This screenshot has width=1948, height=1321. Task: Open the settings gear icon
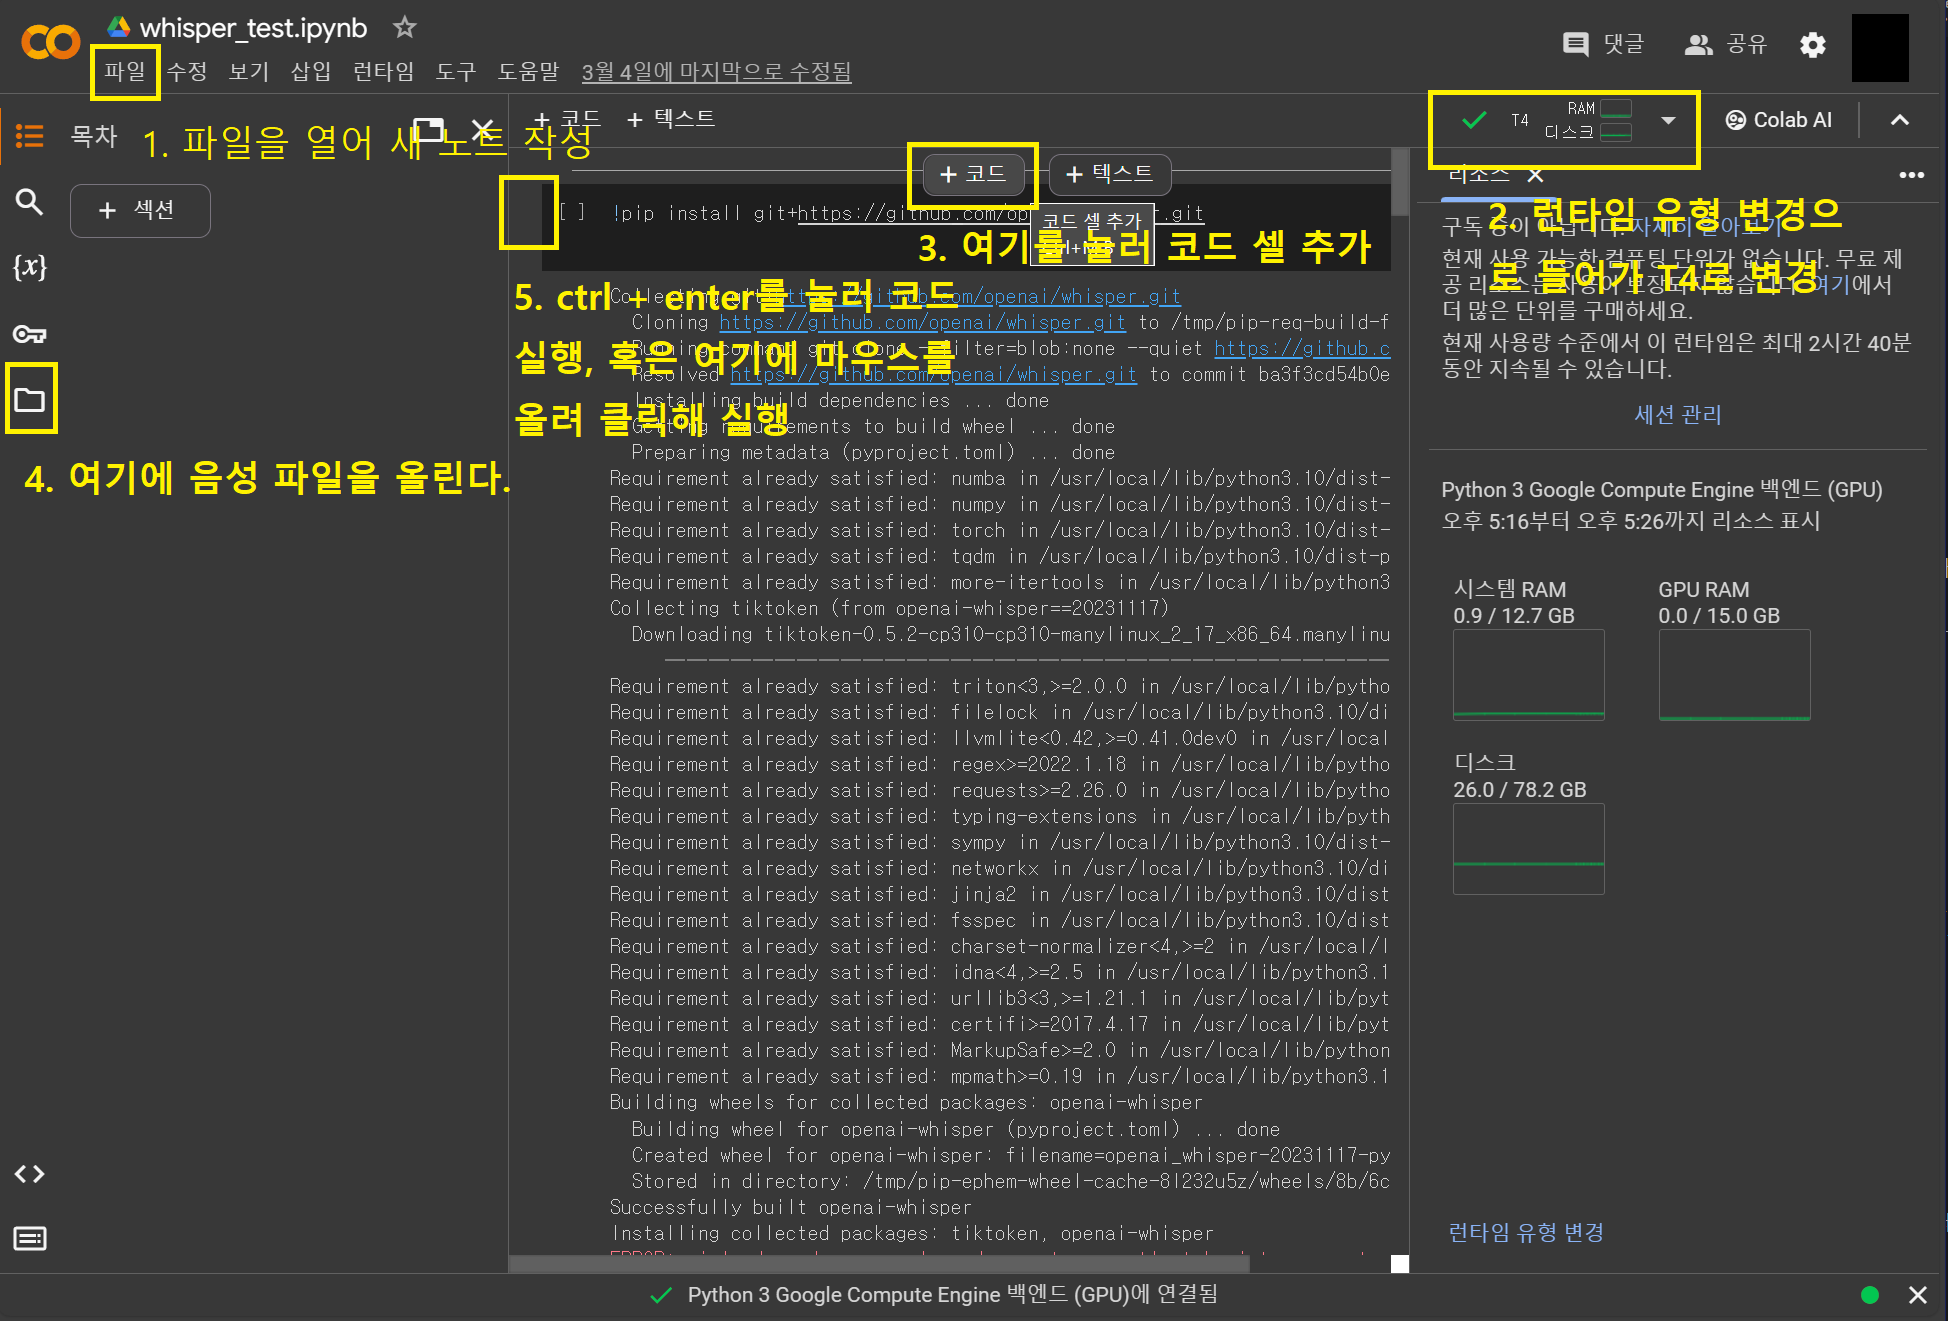(x=1813, y=44)
